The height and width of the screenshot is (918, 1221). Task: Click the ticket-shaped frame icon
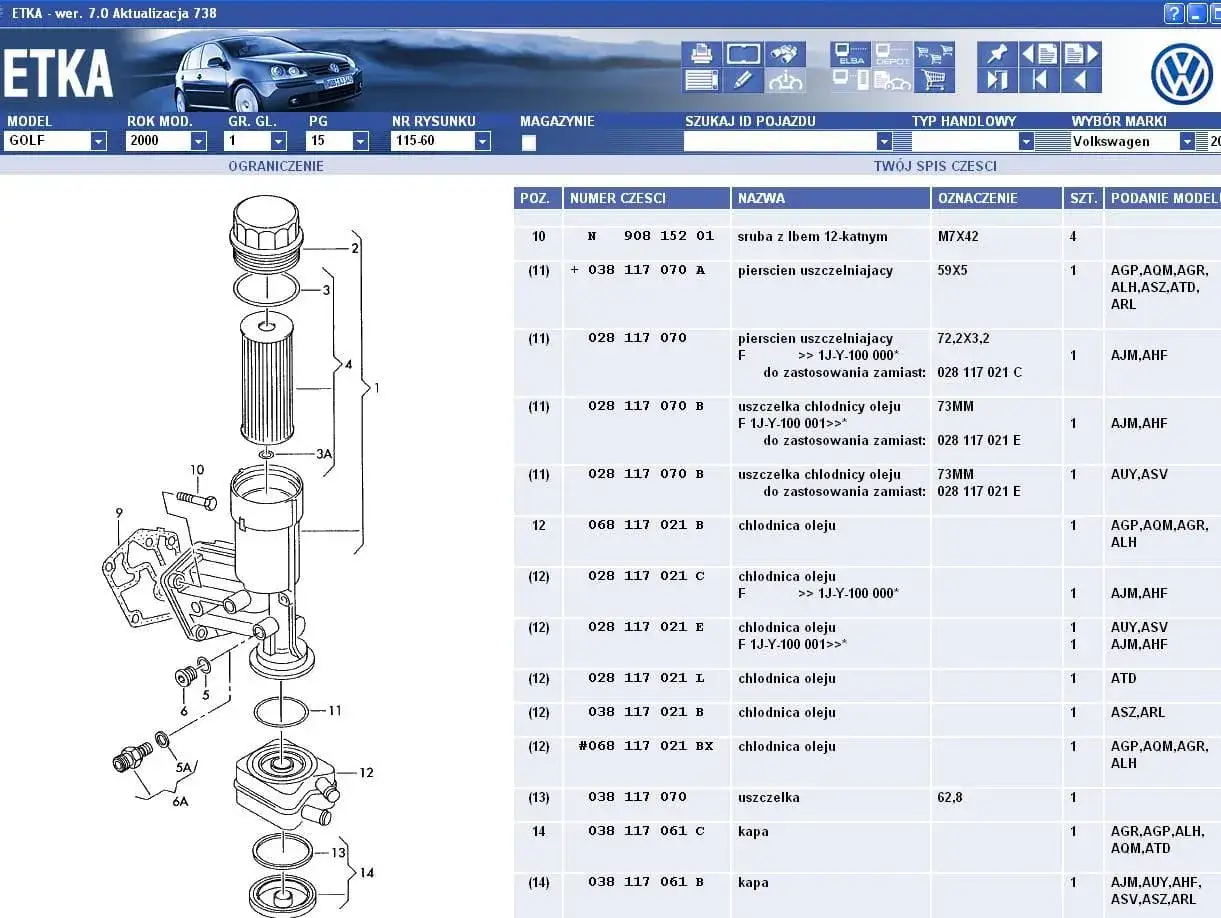click(x=743, y=54)
